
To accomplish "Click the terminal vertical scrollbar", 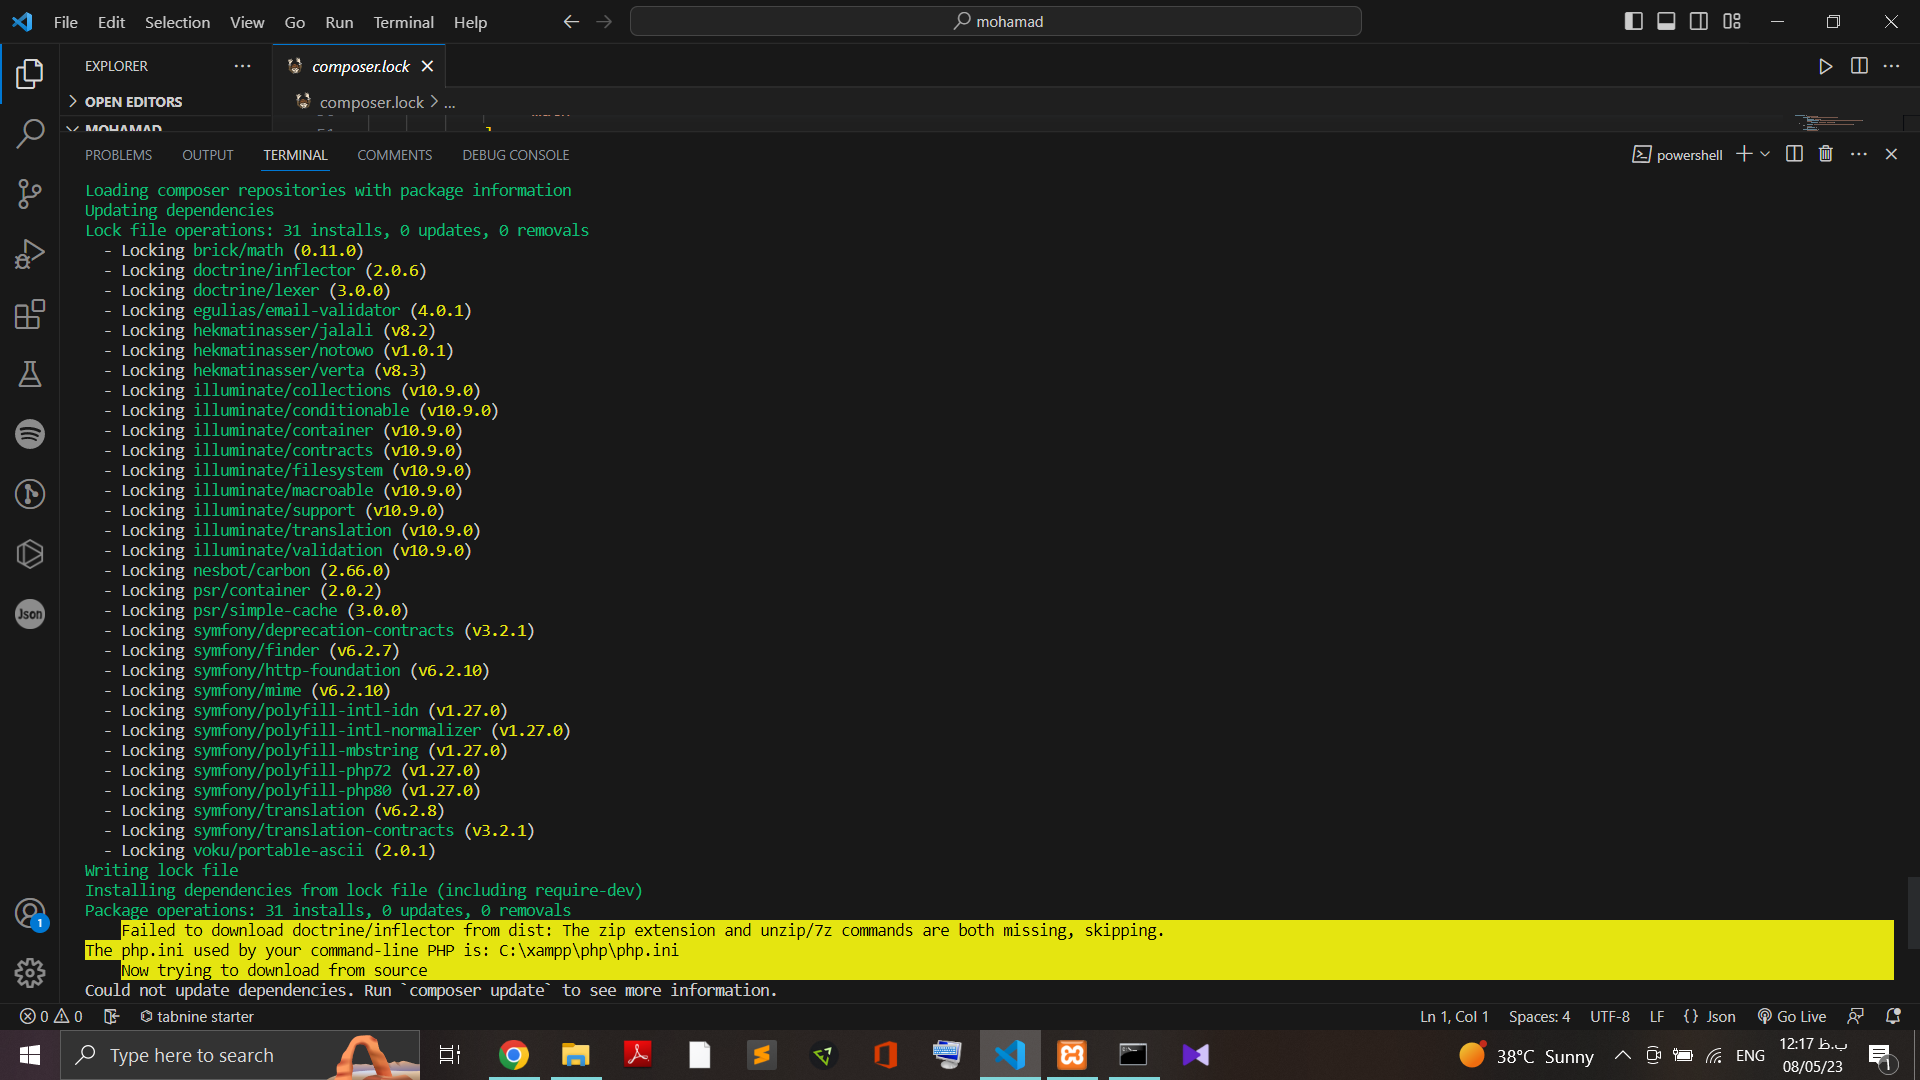I will point(1913,912).
